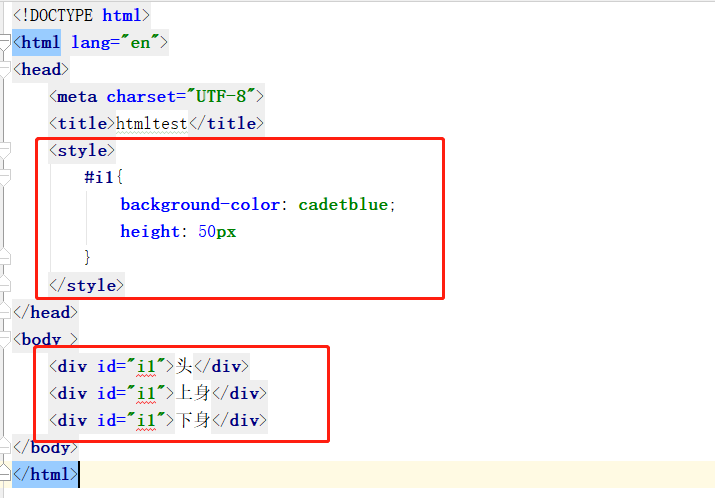Click opening div tag on the 上身 line
715x498 pixels.
click(68, 393)
